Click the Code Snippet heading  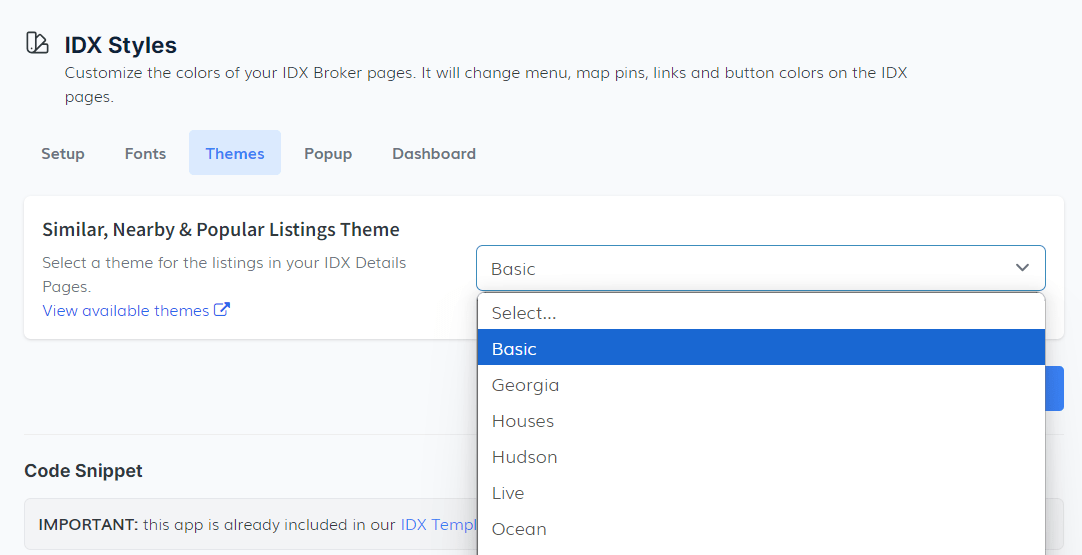click(84, 470)
